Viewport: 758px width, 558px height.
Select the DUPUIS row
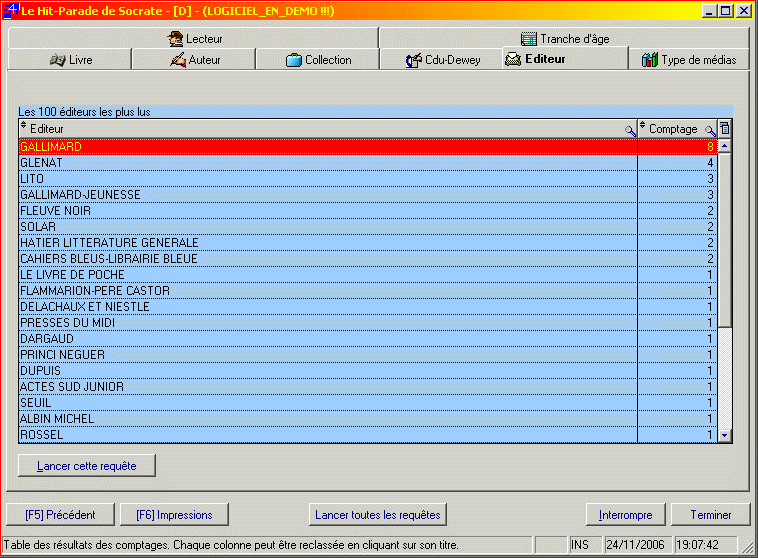point(367,370)
